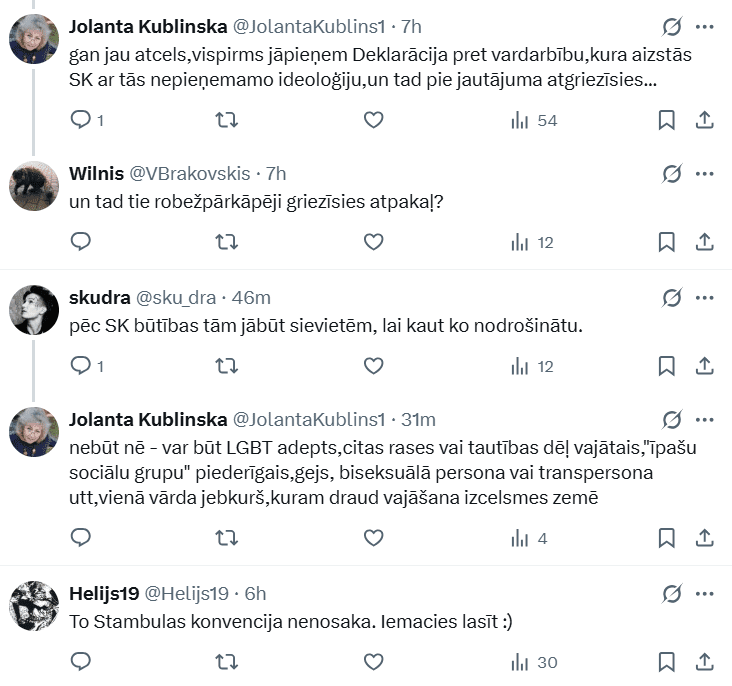
Task: Share Wilnis's tweet via share icon
Action: pos(703,241)
